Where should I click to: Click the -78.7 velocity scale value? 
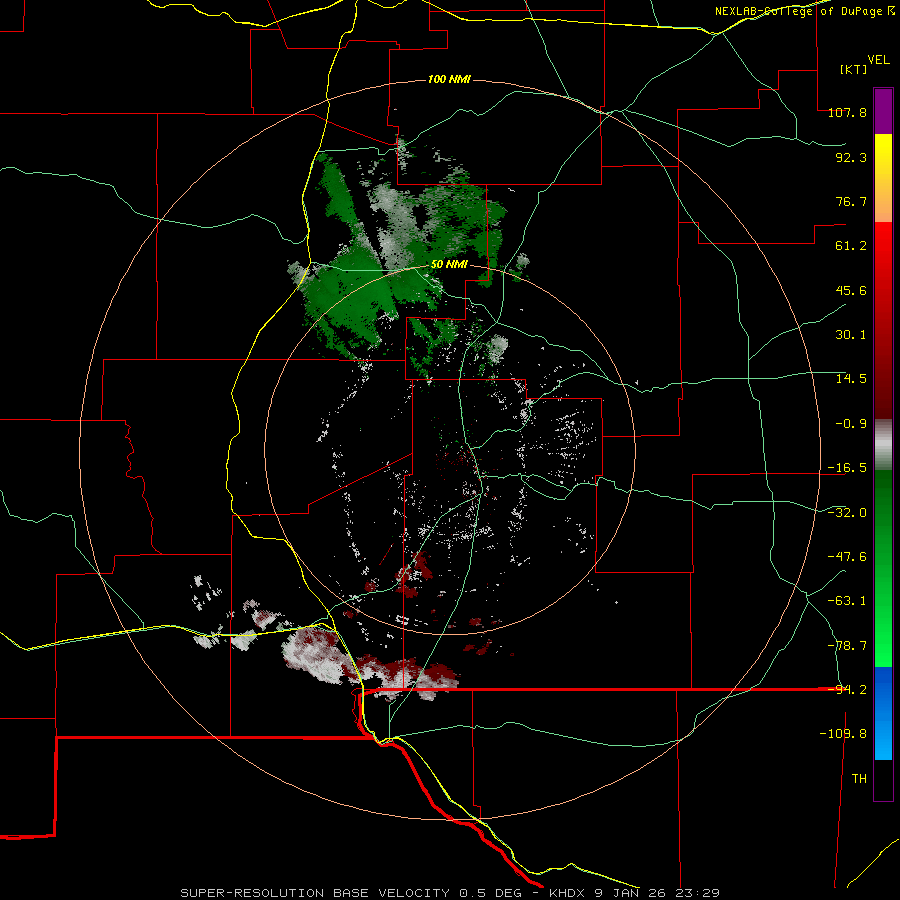847,646
